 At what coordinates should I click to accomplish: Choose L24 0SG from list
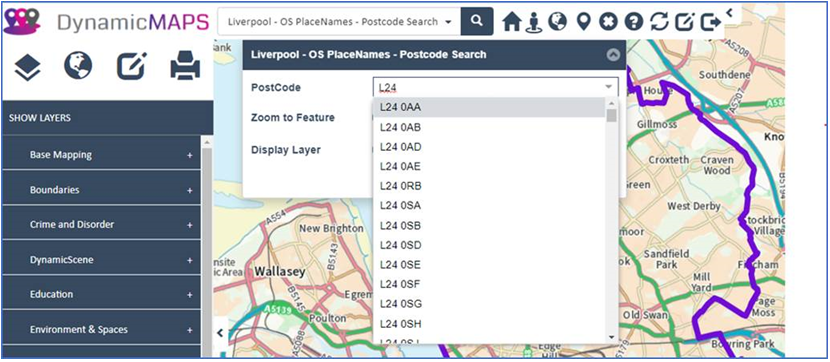(x=490, y=304)
